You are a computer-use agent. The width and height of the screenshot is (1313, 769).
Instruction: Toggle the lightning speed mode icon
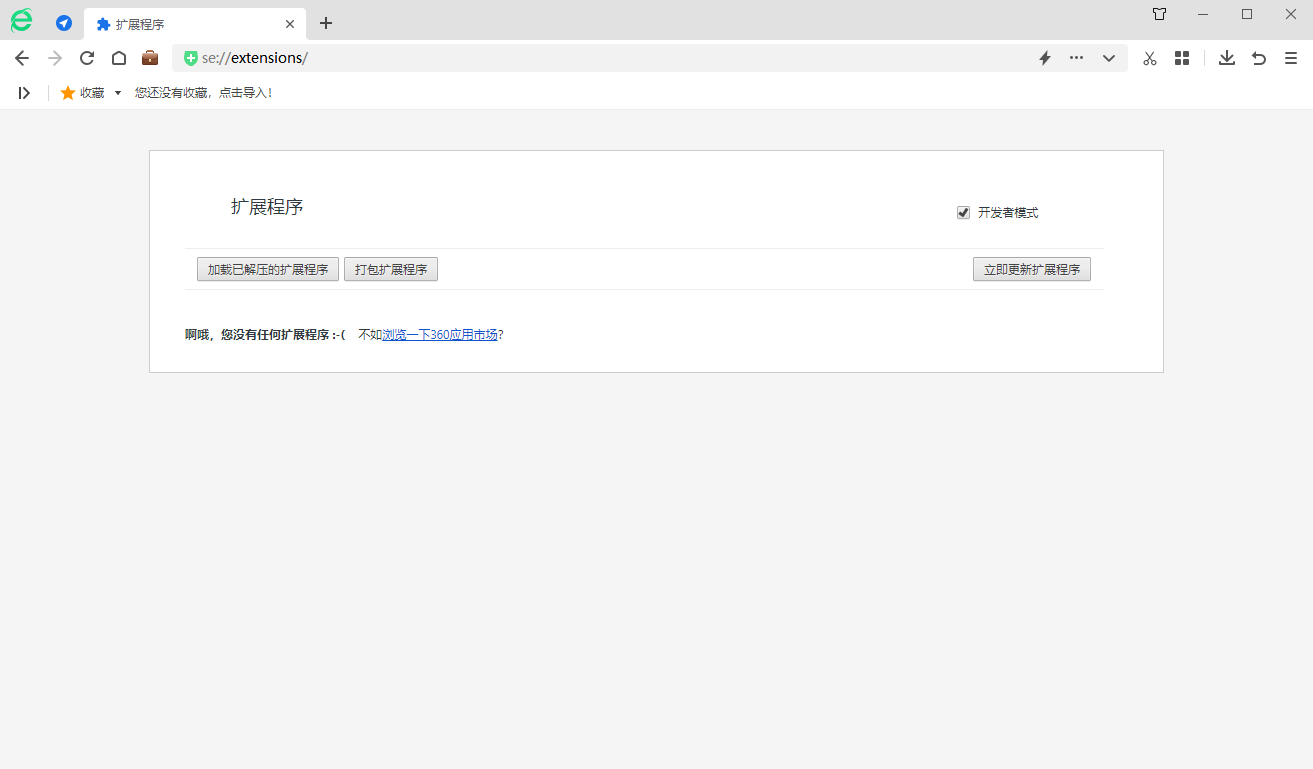point(1045,58)
